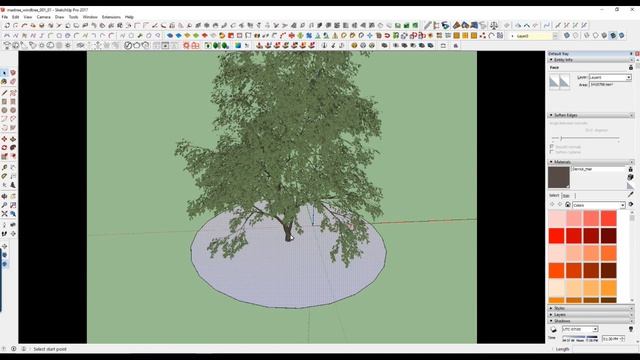This screenshot has height=360, width=640.
Task: Open the Edit menu
Action: (16, 17)
